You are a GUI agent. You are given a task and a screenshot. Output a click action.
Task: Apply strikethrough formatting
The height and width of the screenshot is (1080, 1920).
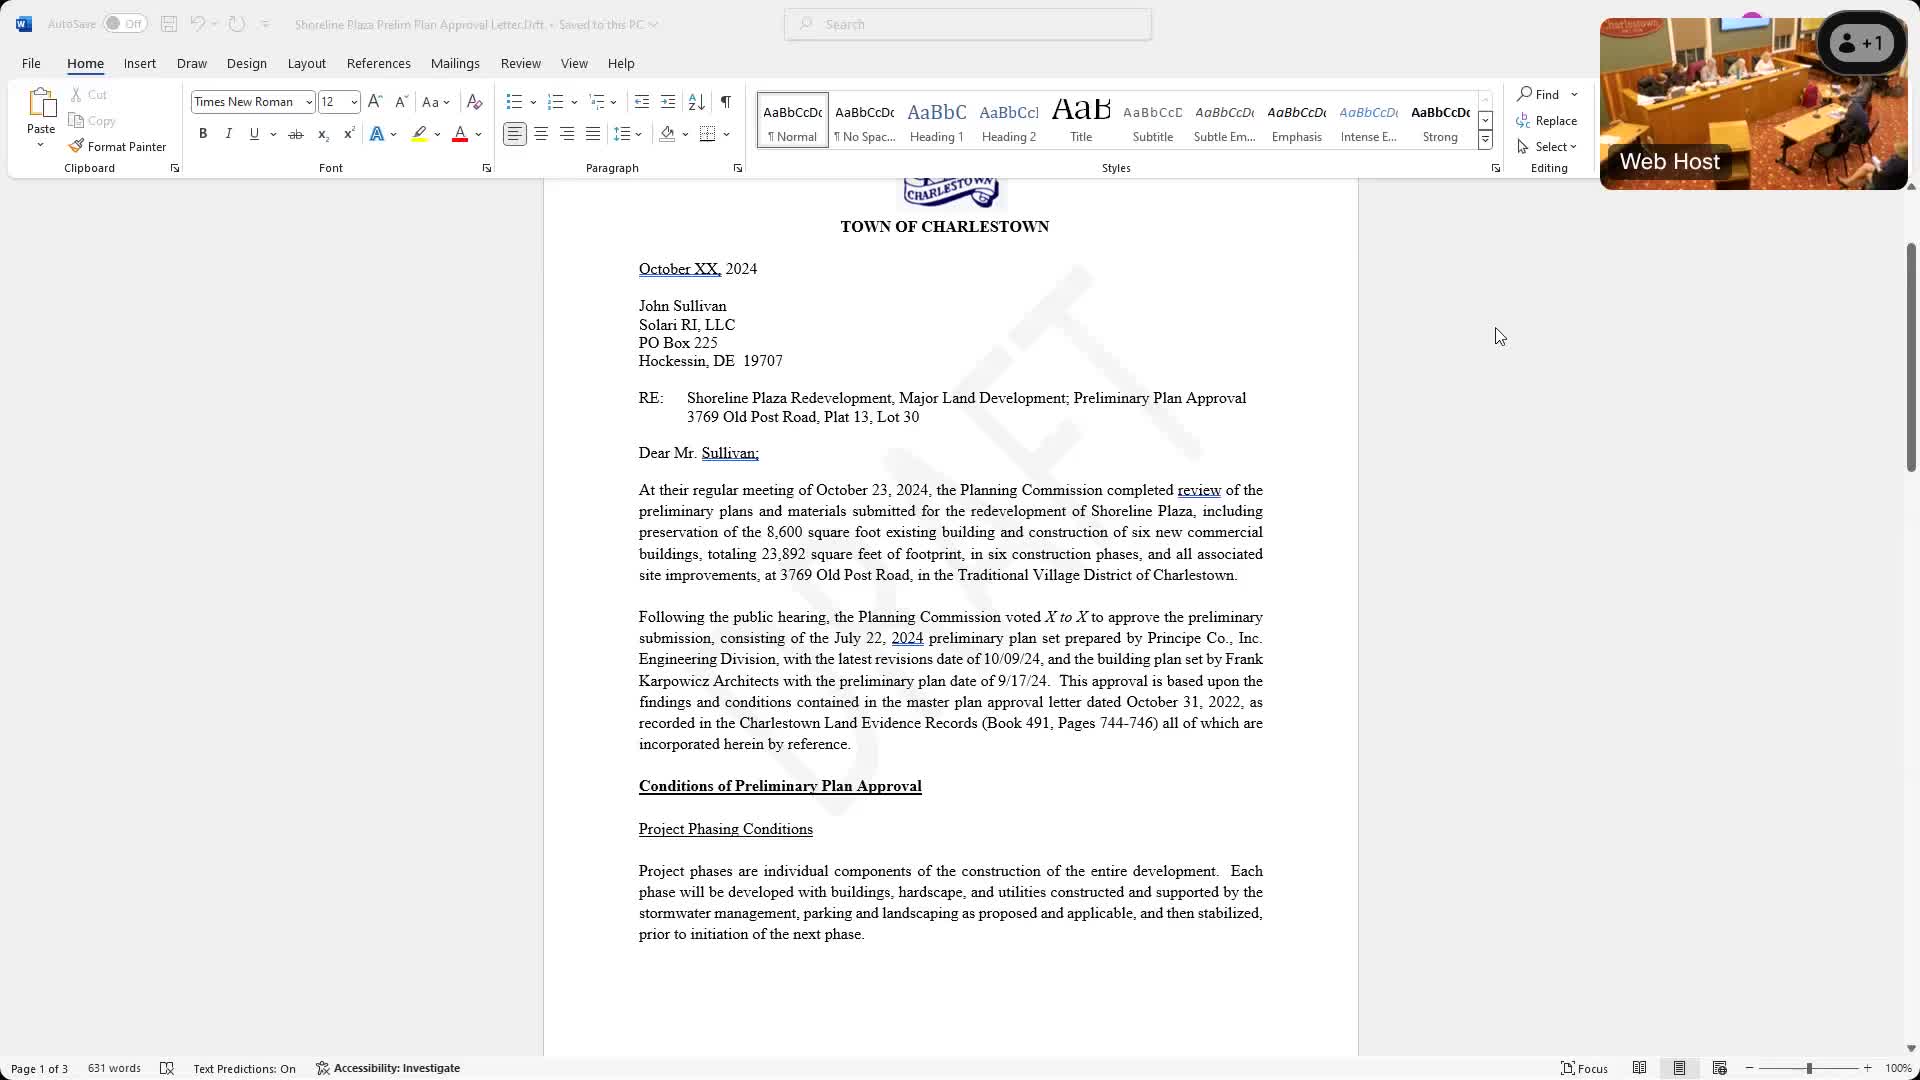(x=296, y=134)
